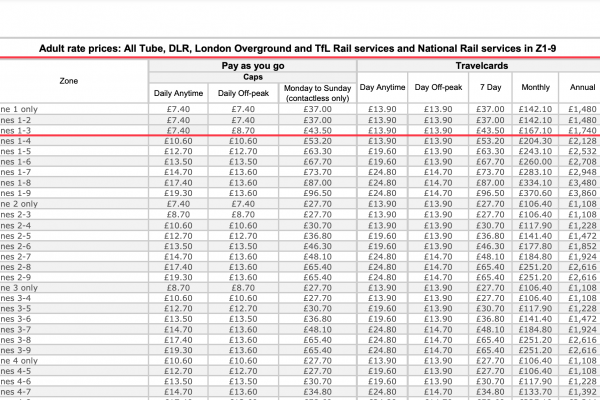
Task: Select the £43.50 weekly cap for Zones 1-3
Action: (x=319, y=131)
